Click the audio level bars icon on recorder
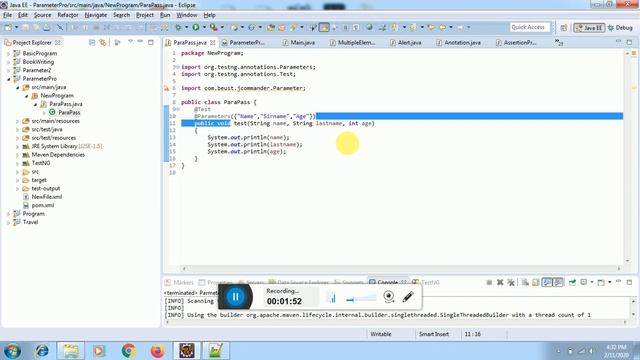Screen dimensions: 640x360 click(332, 298)
